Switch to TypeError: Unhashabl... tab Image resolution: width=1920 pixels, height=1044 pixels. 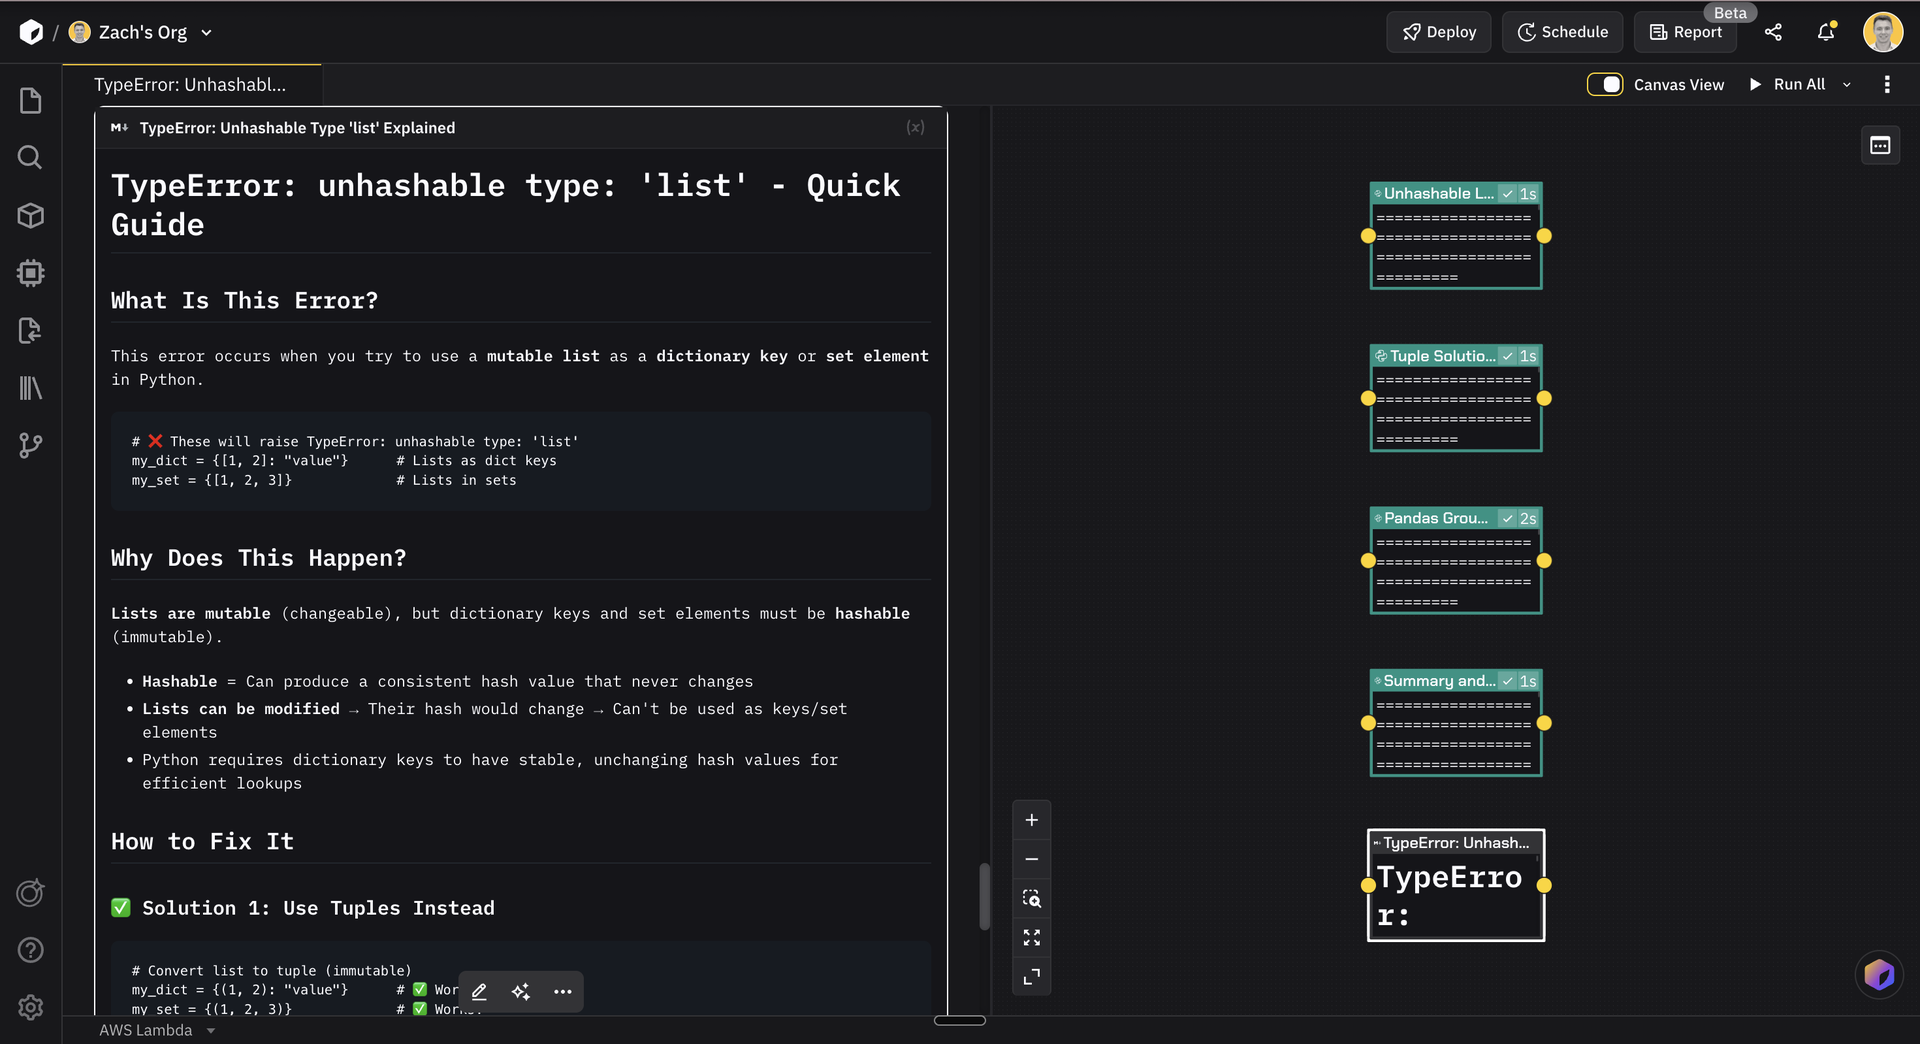pos(191,85)
